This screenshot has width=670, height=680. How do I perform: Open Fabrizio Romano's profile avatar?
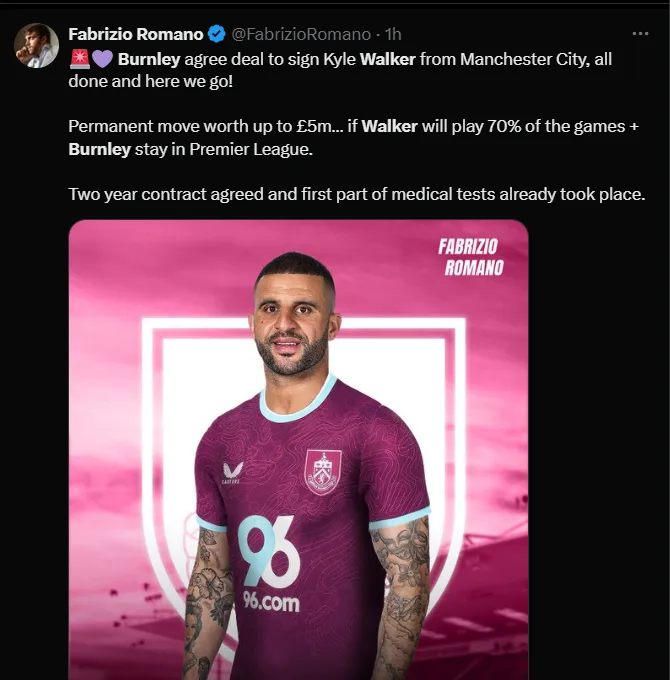tap(36, 45)
